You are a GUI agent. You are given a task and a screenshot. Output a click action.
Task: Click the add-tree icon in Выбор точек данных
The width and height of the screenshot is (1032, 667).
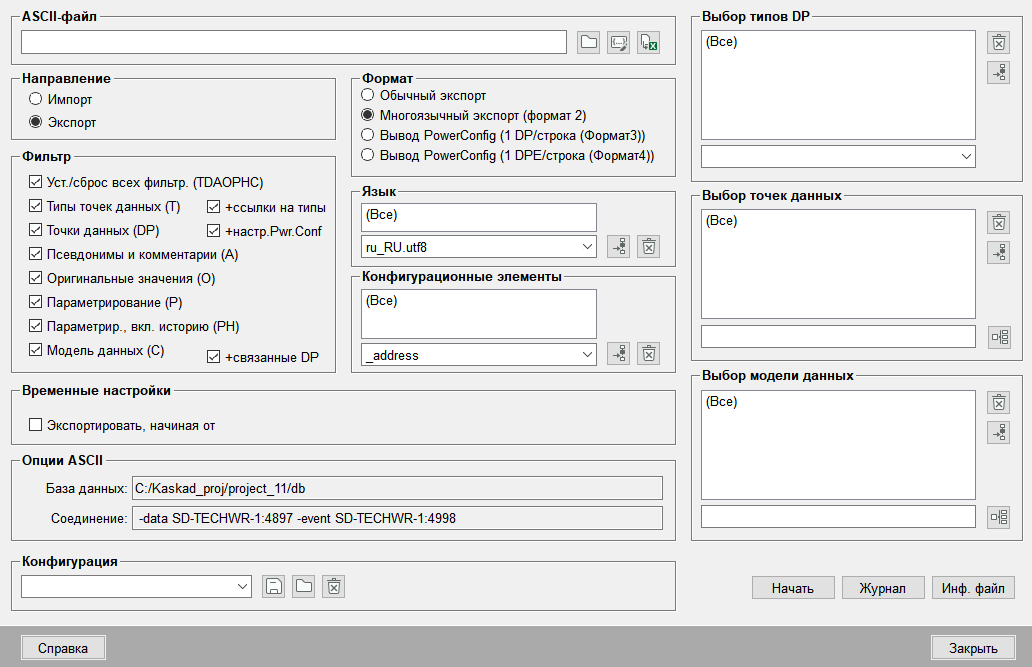998,252
